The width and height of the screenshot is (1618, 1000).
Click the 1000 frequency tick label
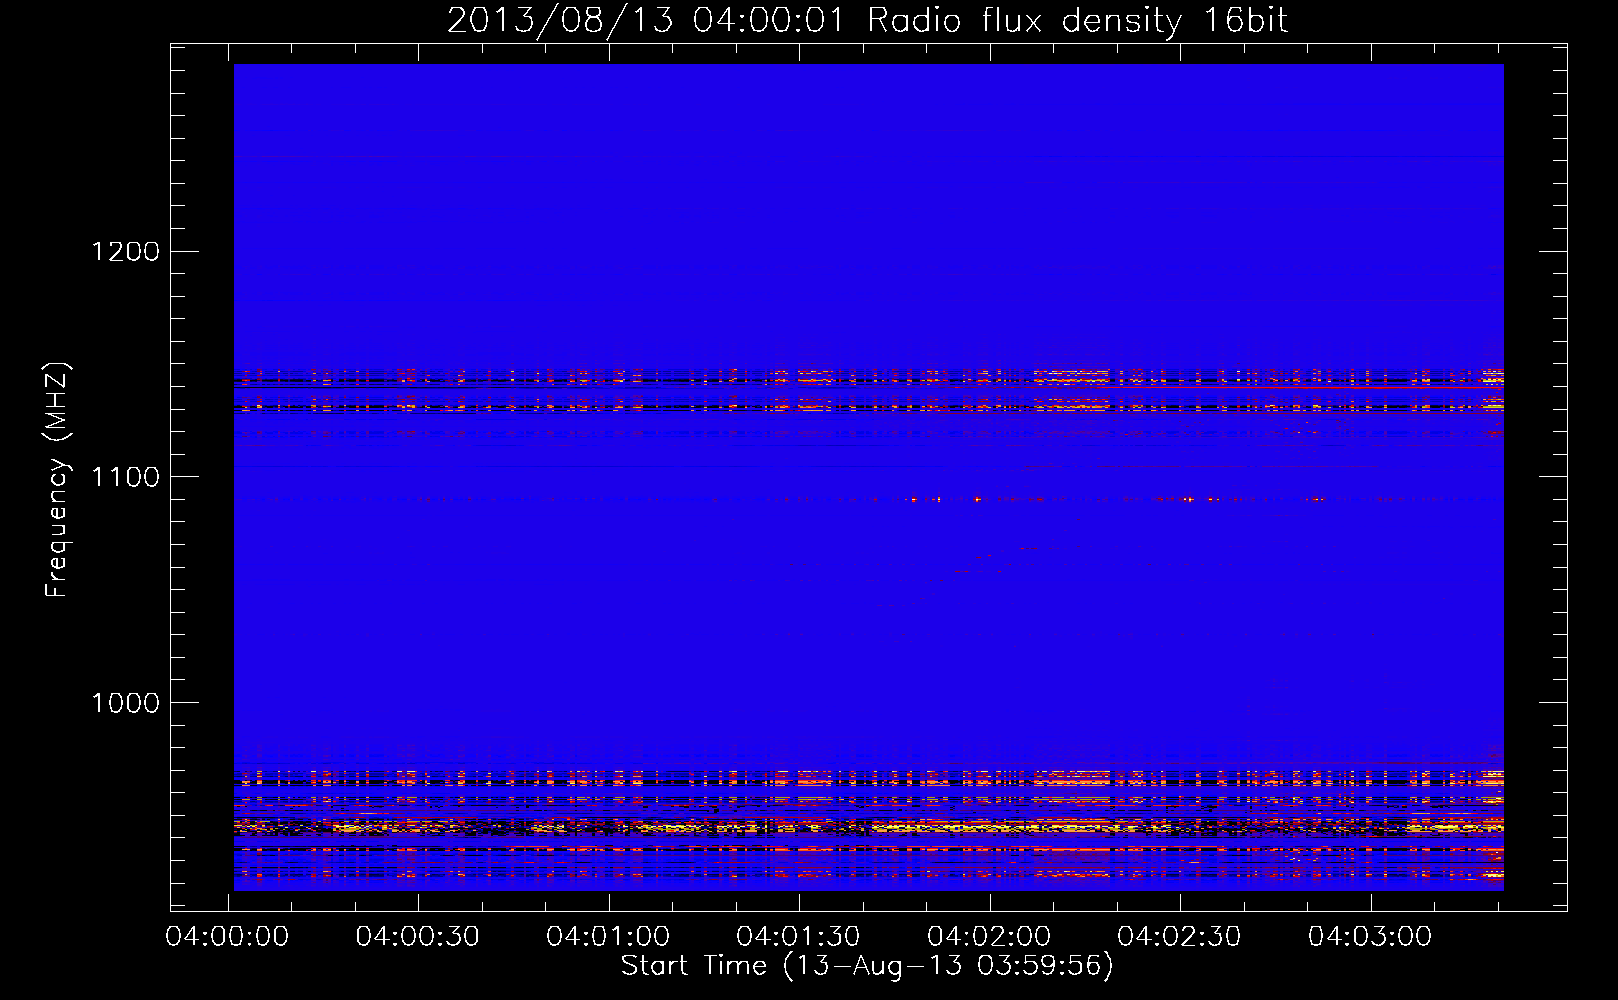125,703
